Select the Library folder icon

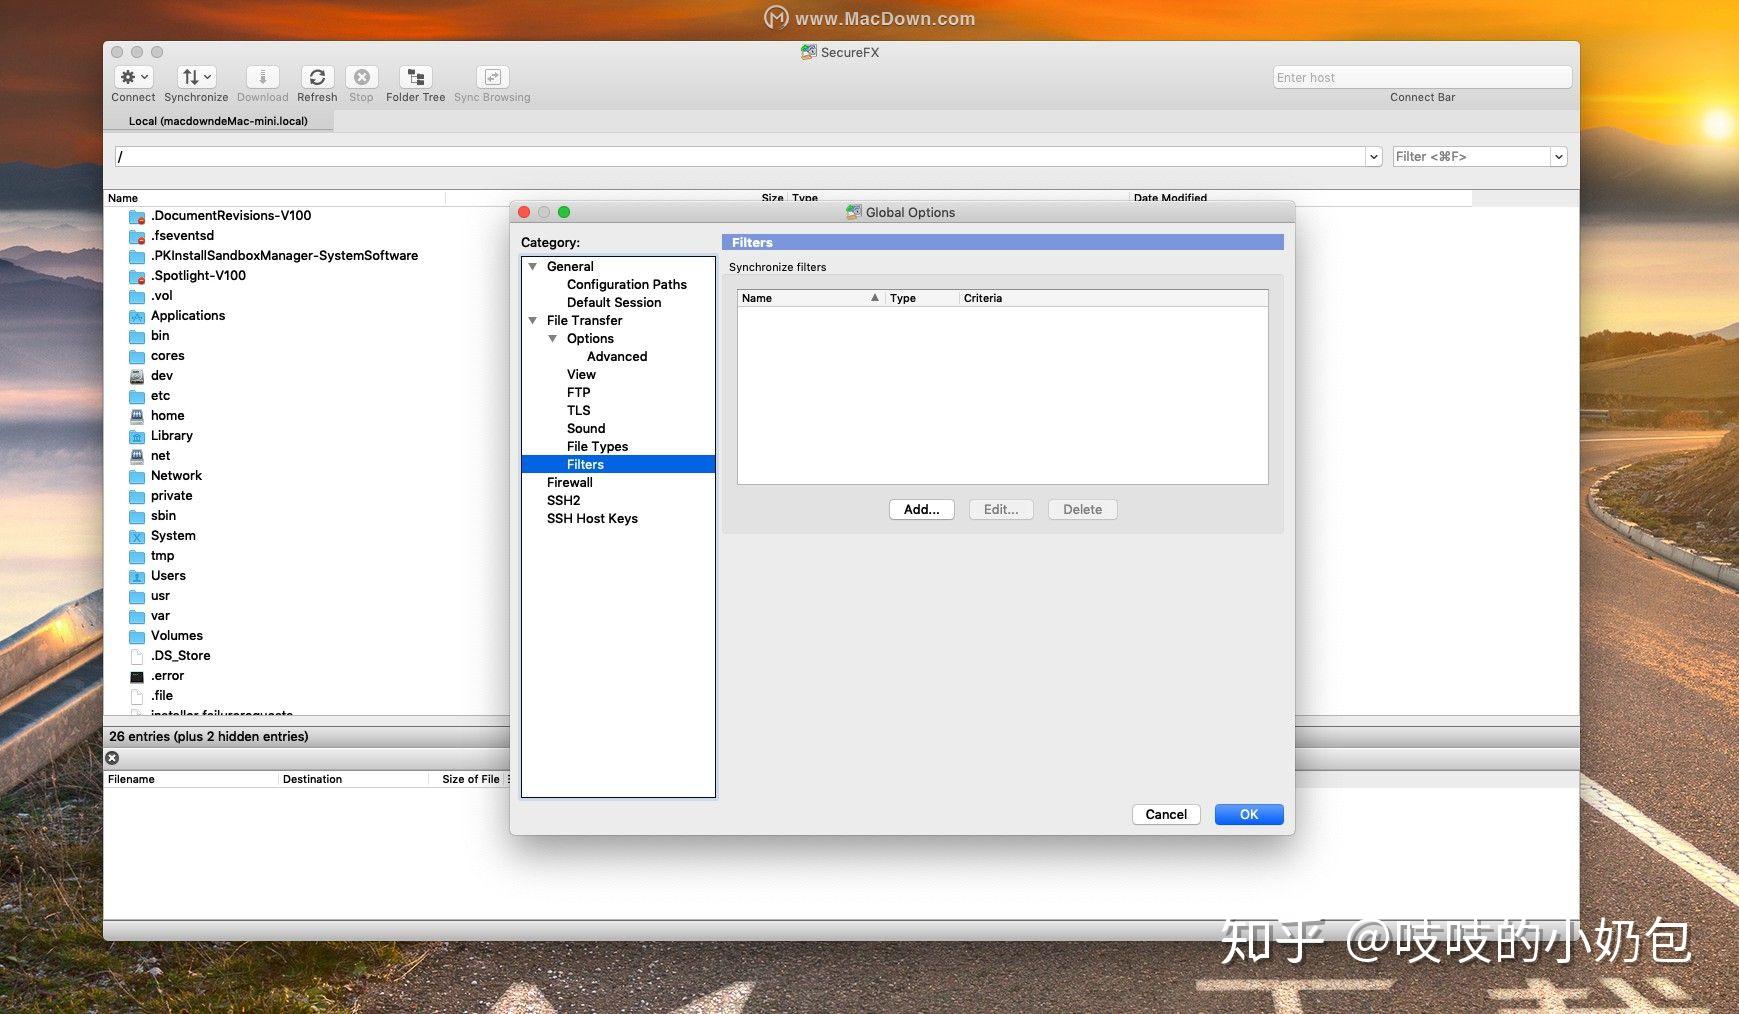[137, 436]
